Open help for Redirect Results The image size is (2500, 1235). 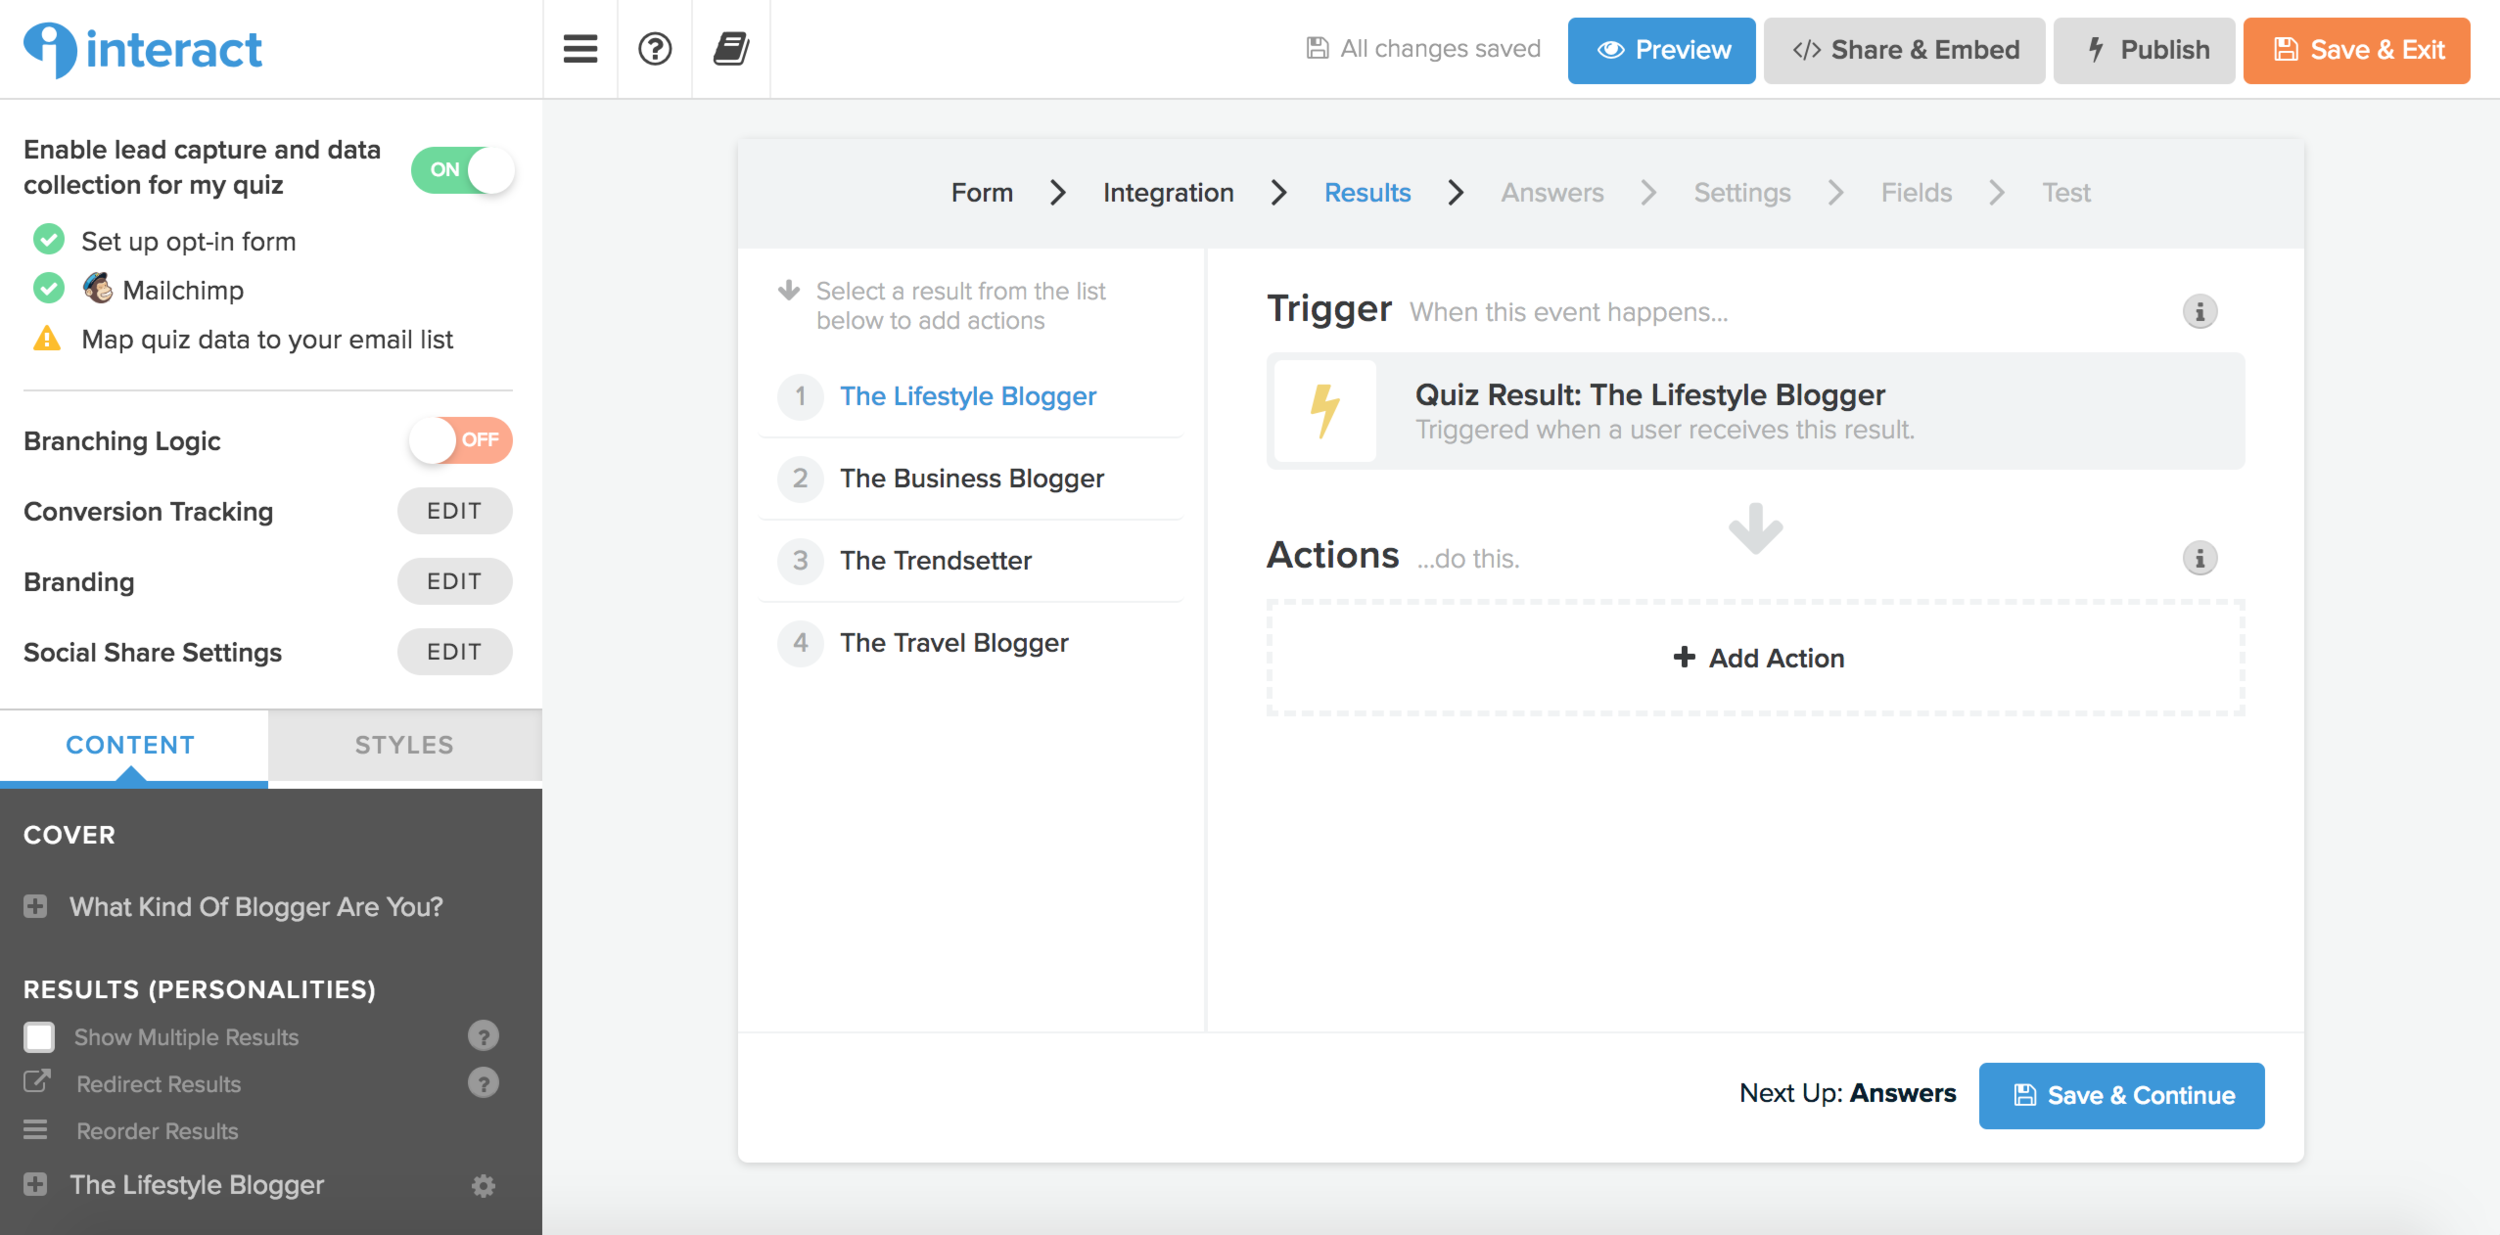click(483, 1083)
